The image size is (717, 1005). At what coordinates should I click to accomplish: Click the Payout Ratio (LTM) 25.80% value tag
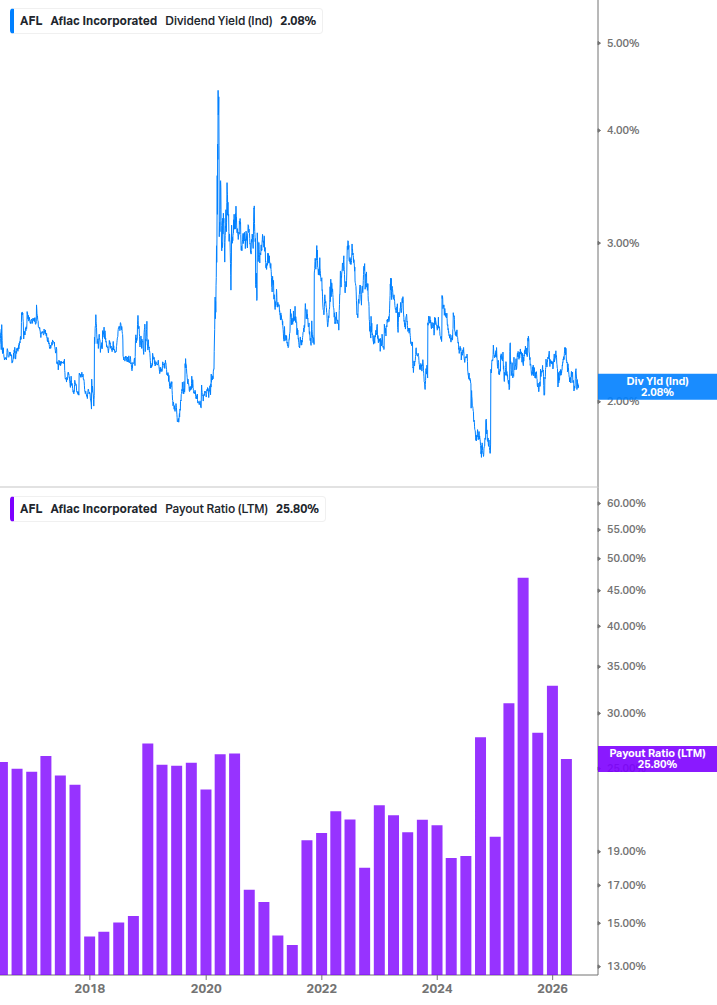pyautogui.click(x=657, y=759)
